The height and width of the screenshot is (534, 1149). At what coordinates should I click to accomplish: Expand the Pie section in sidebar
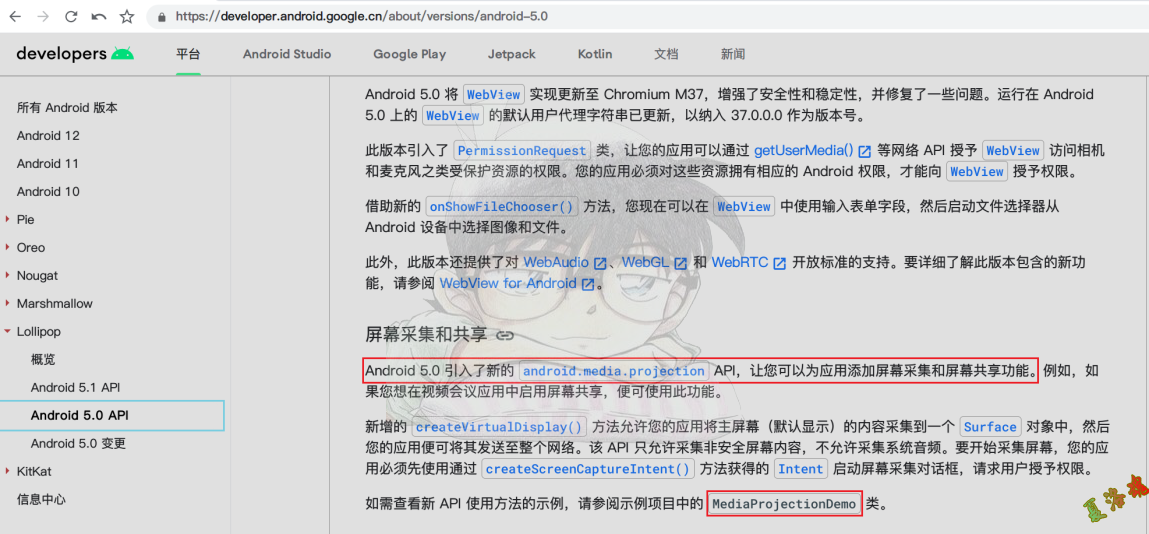pyautogui.click(x=8, y=219)
